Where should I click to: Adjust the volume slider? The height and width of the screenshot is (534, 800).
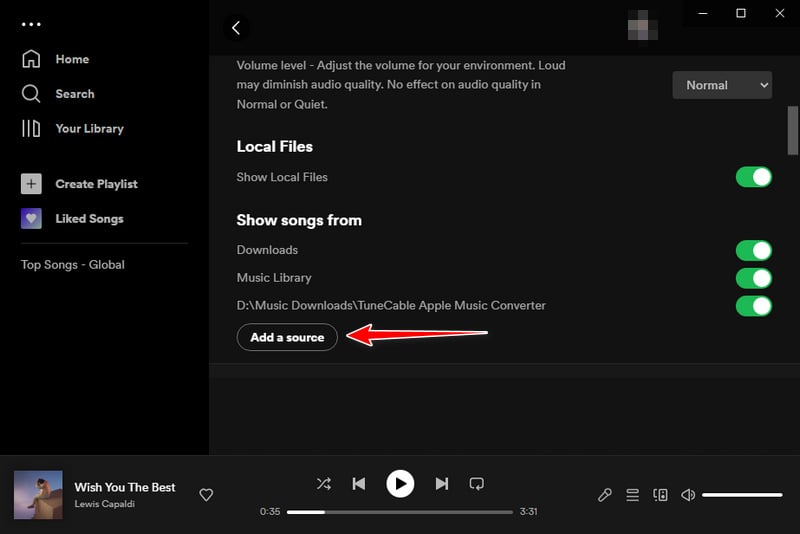[x=742, y=495]
